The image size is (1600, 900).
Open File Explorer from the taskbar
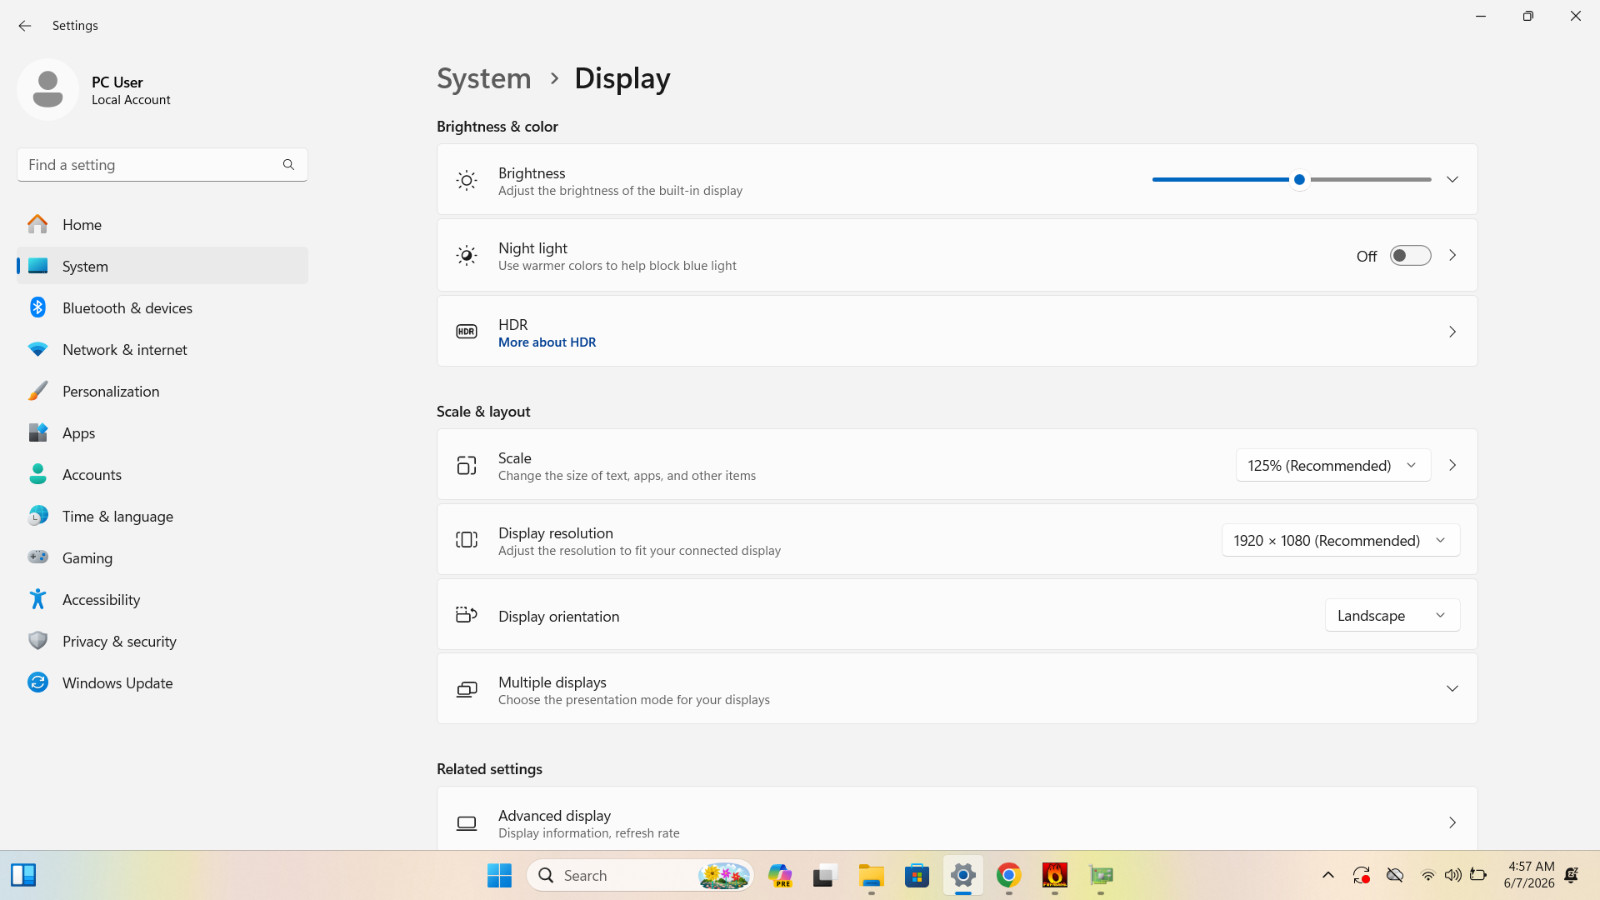click(871, 876)
